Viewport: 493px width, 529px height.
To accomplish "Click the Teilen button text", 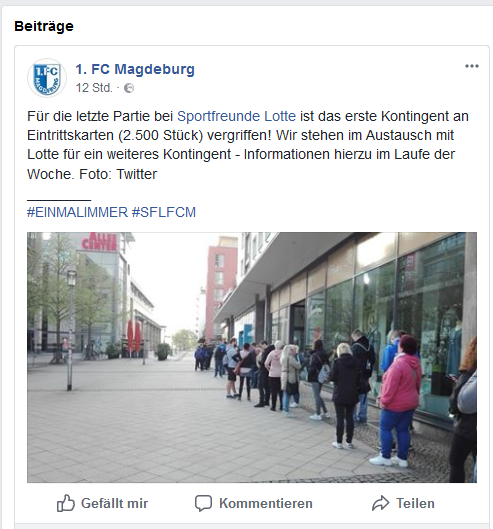I will tap(415, 503).
